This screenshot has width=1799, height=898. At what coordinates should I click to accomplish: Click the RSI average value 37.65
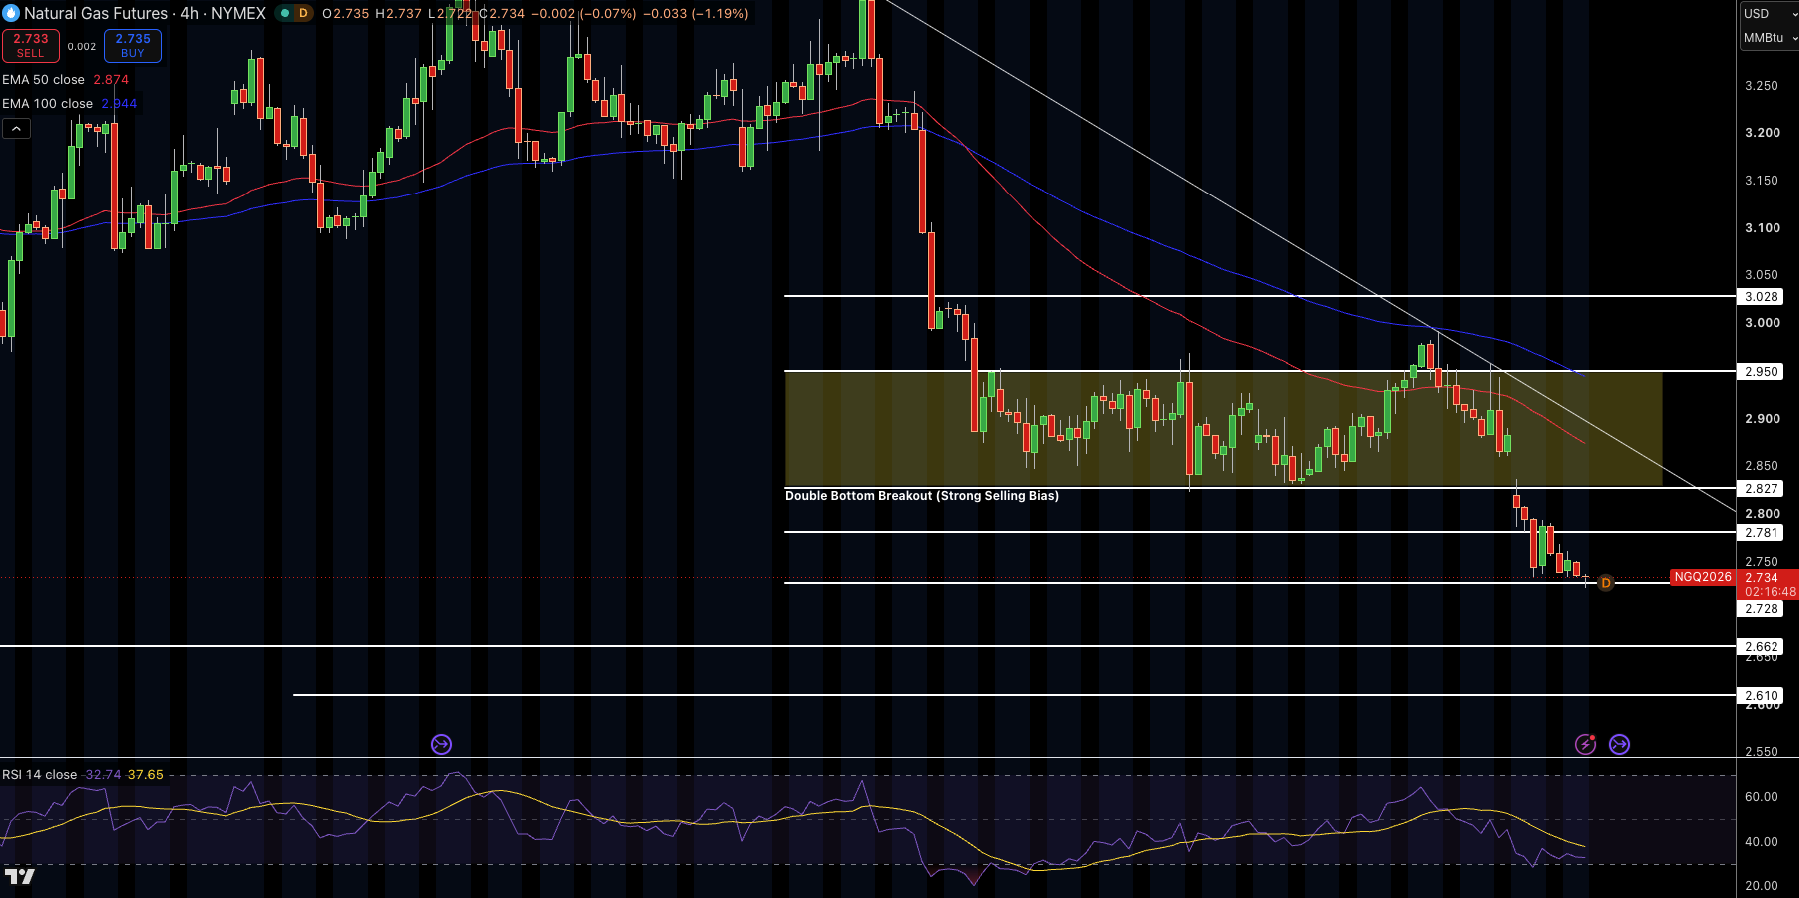(x=146, y=775)
